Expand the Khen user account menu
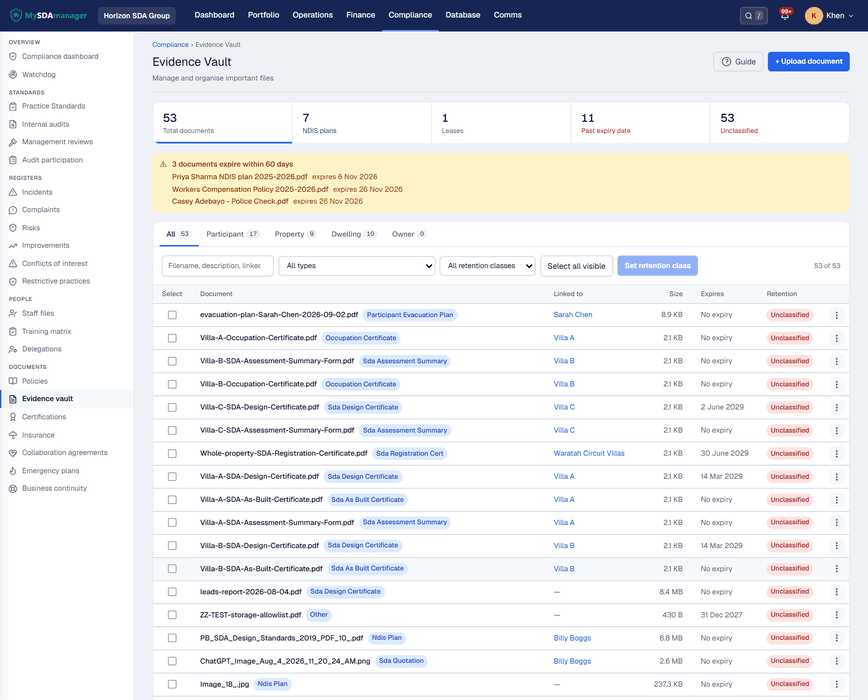 coord(829,15)
